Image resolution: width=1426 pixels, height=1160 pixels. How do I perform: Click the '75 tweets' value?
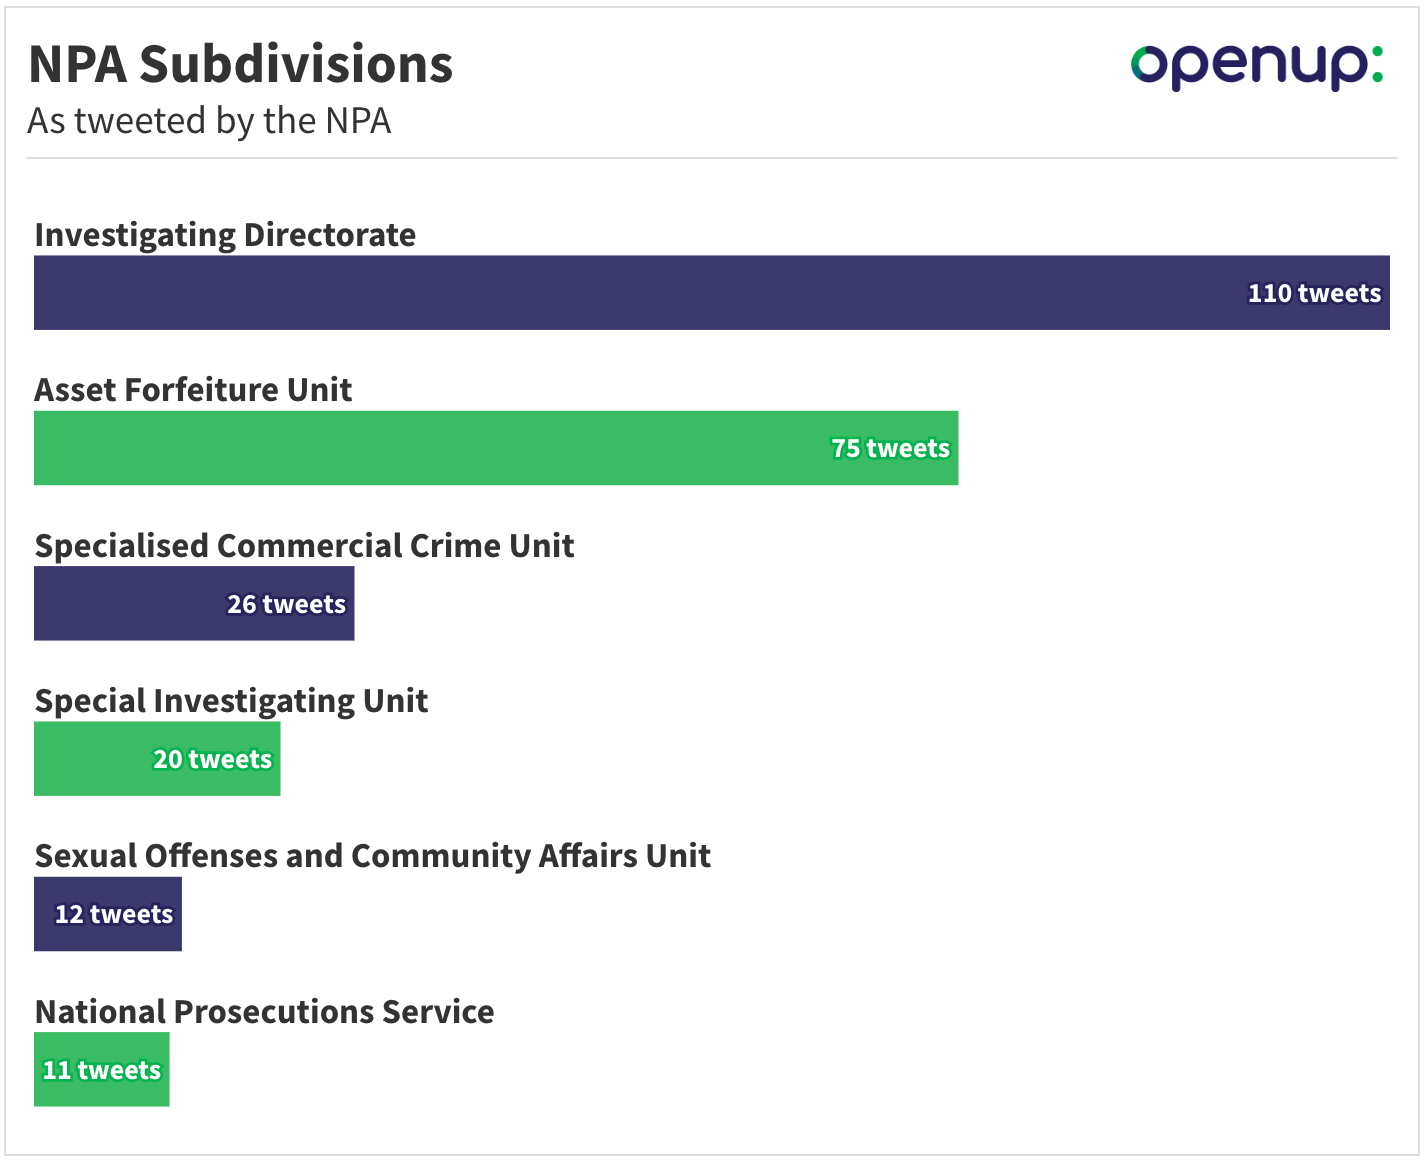point(890,448)
